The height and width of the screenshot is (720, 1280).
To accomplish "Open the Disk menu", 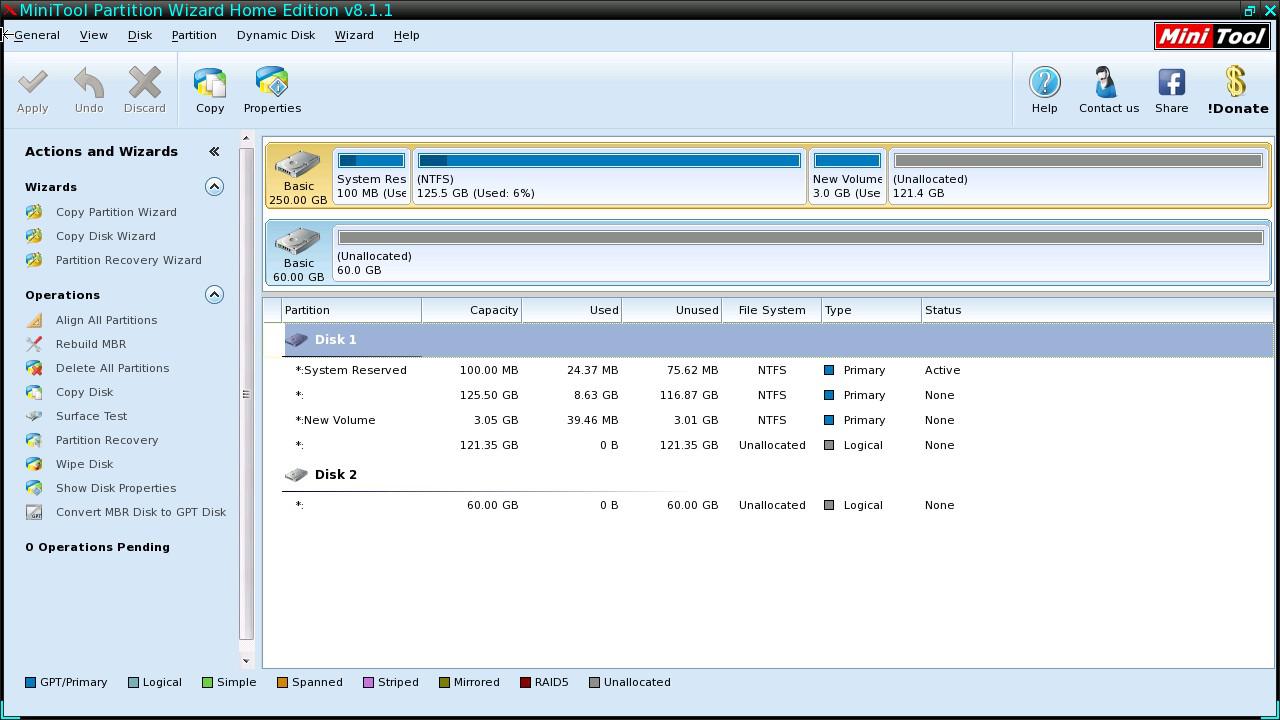I will (140, 35).
